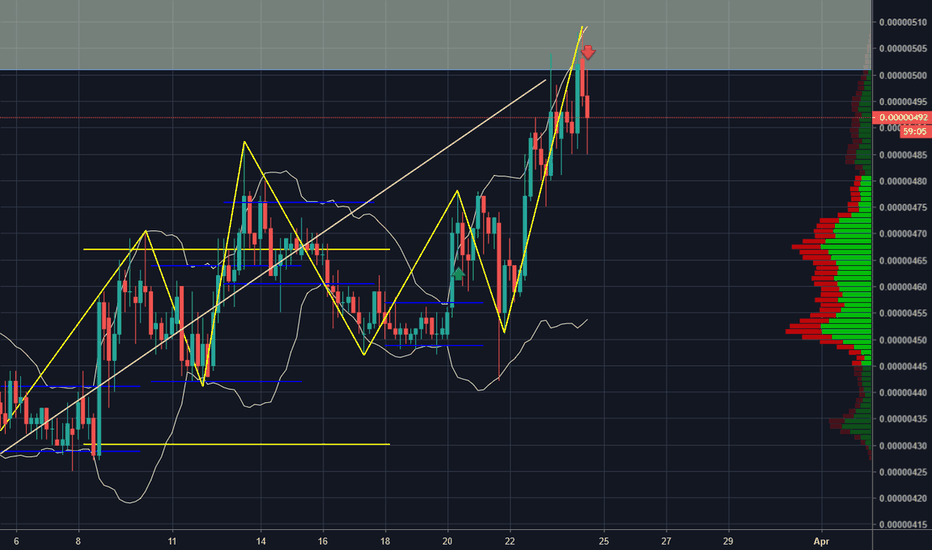Click date axis label 22
This screenshot has width=932, height=550.
click(x=510, y=541)
